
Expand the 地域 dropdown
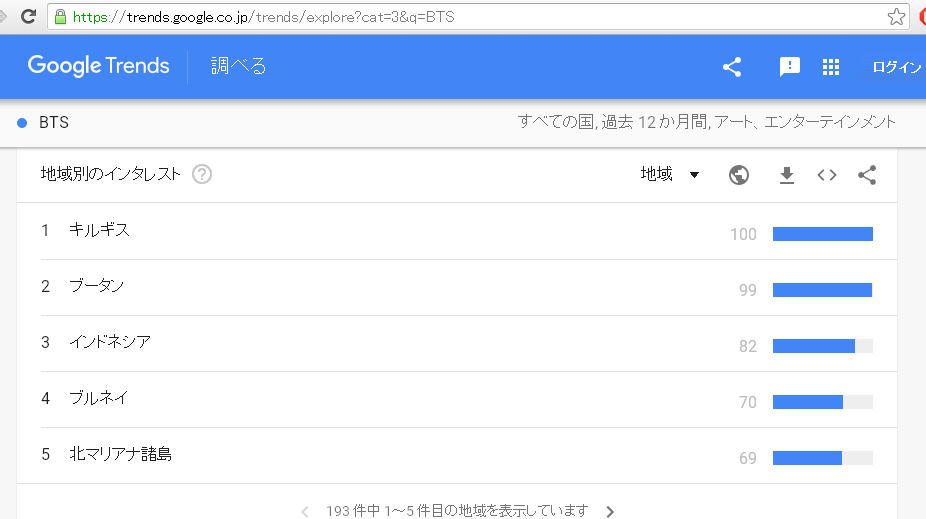(x=670, y=175)
